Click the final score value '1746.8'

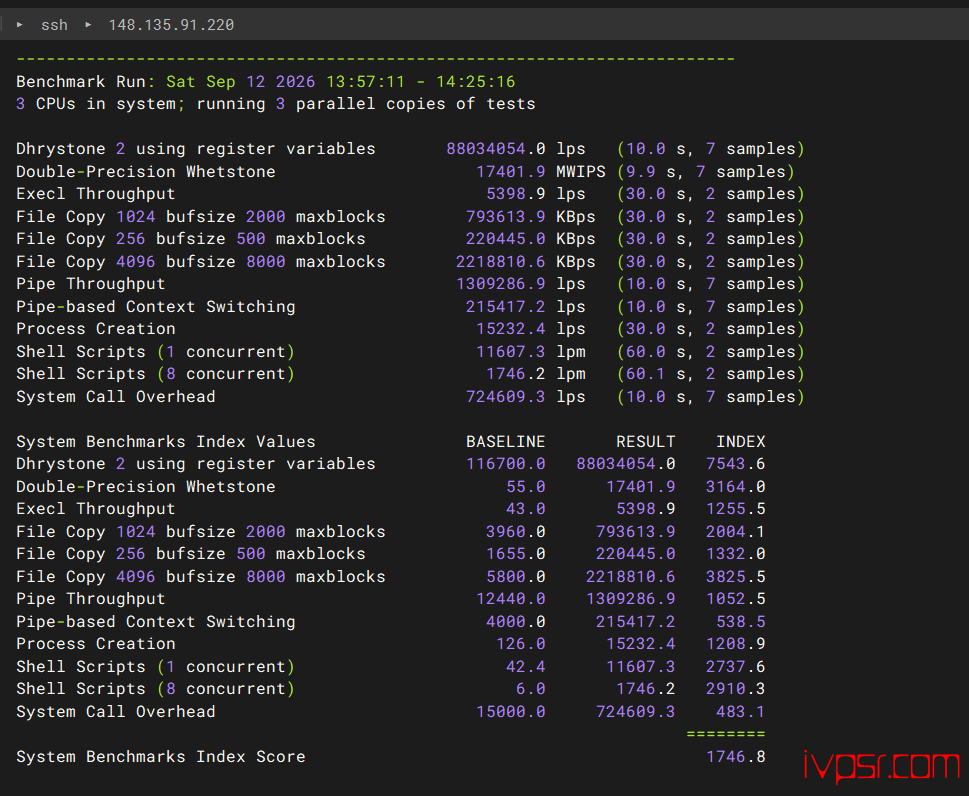735,757
